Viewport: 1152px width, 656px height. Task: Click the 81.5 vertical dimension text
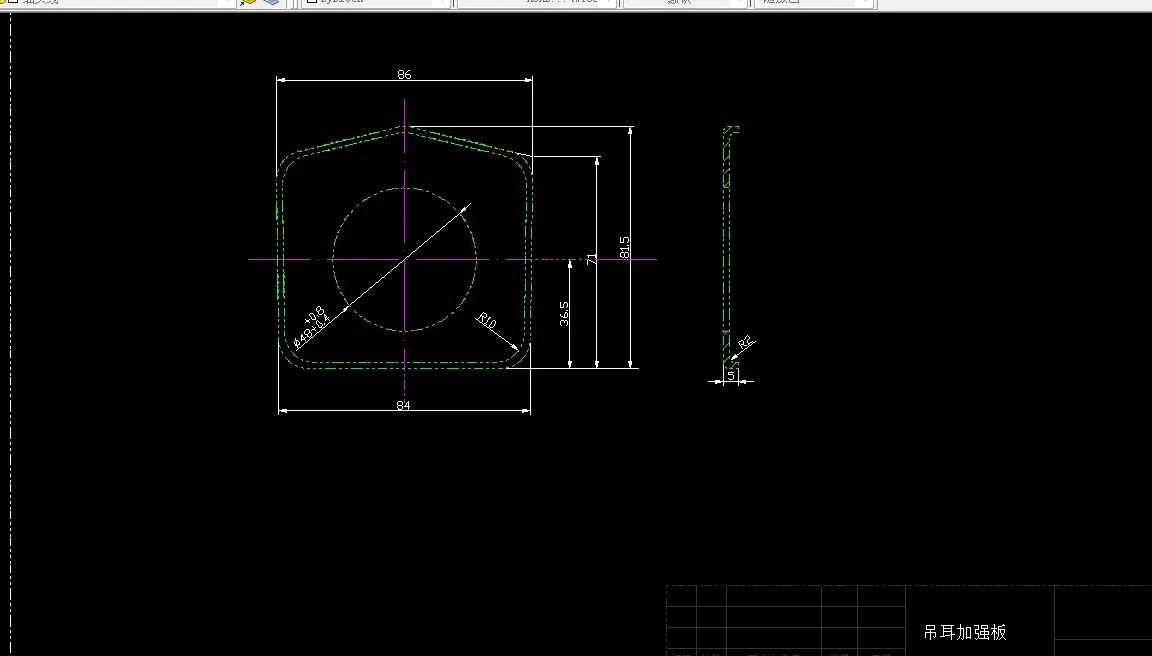click(x=624, y=246)
